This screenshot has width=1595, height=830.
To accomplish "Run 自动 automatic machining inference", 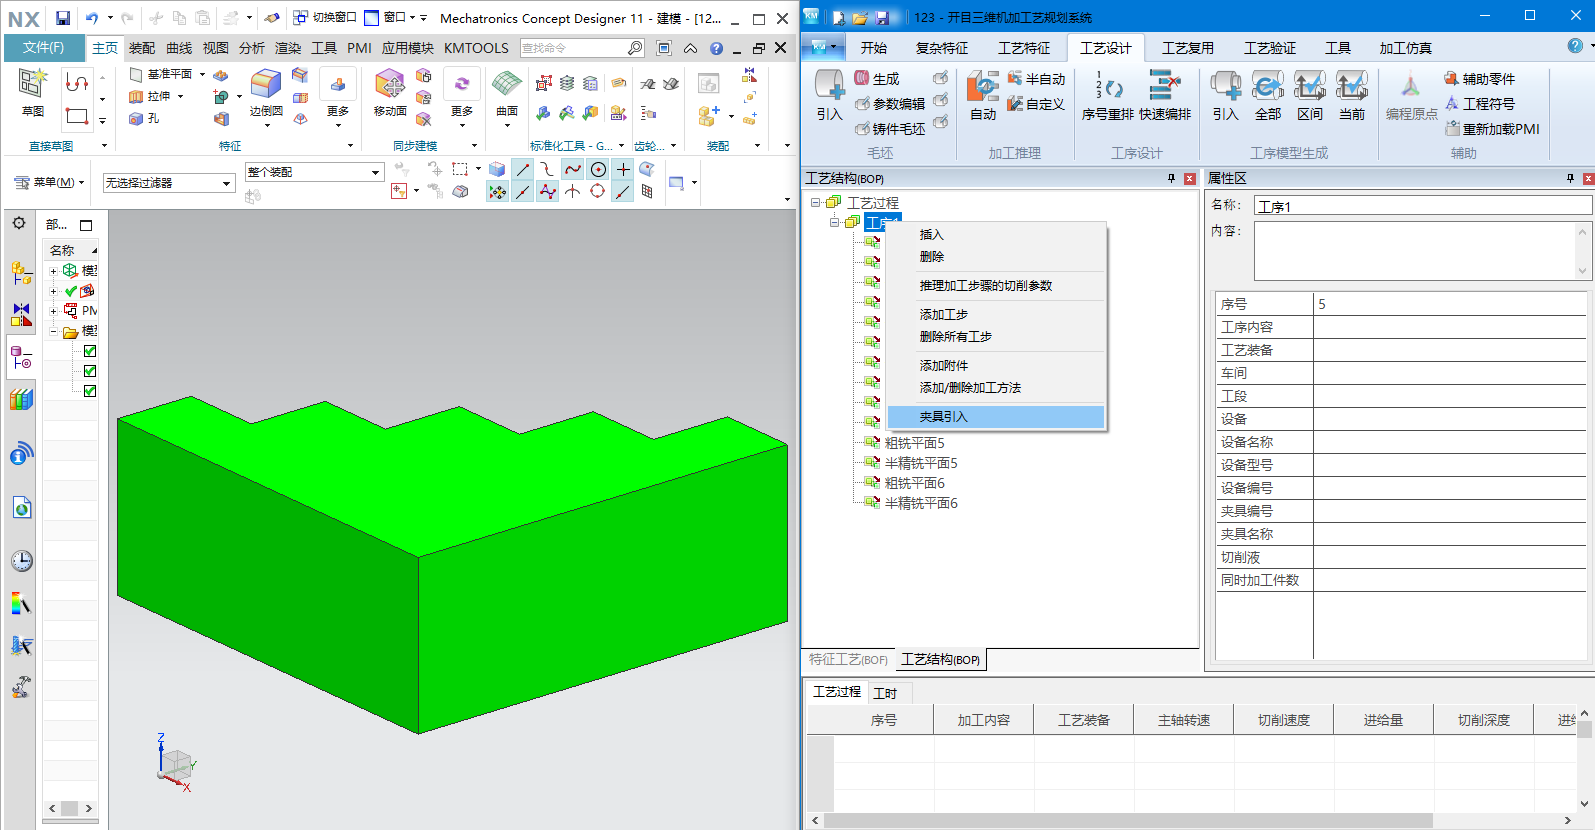I will point(983,94).
